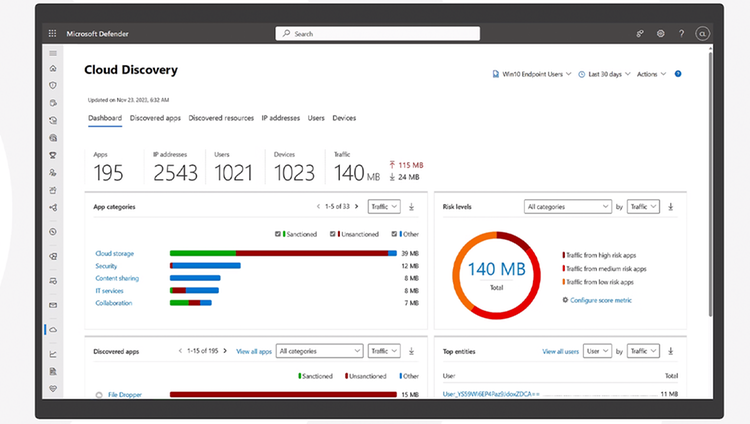
Task: Open the Actions dropdown
Action: pyautogui.click(x=651, y=74)
